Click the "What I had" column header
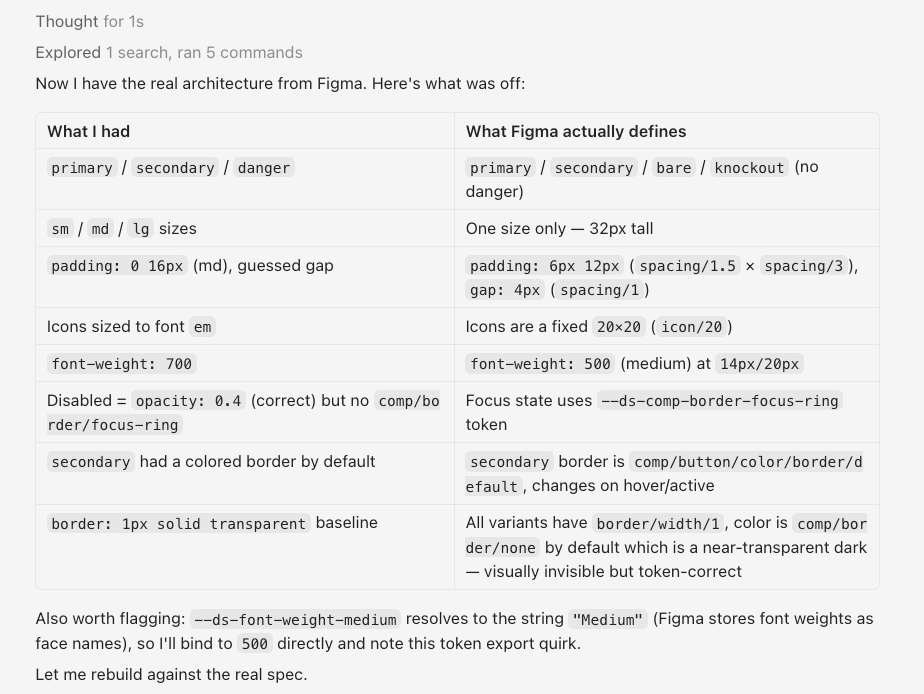924x694 pixels. tap(88, 131)
